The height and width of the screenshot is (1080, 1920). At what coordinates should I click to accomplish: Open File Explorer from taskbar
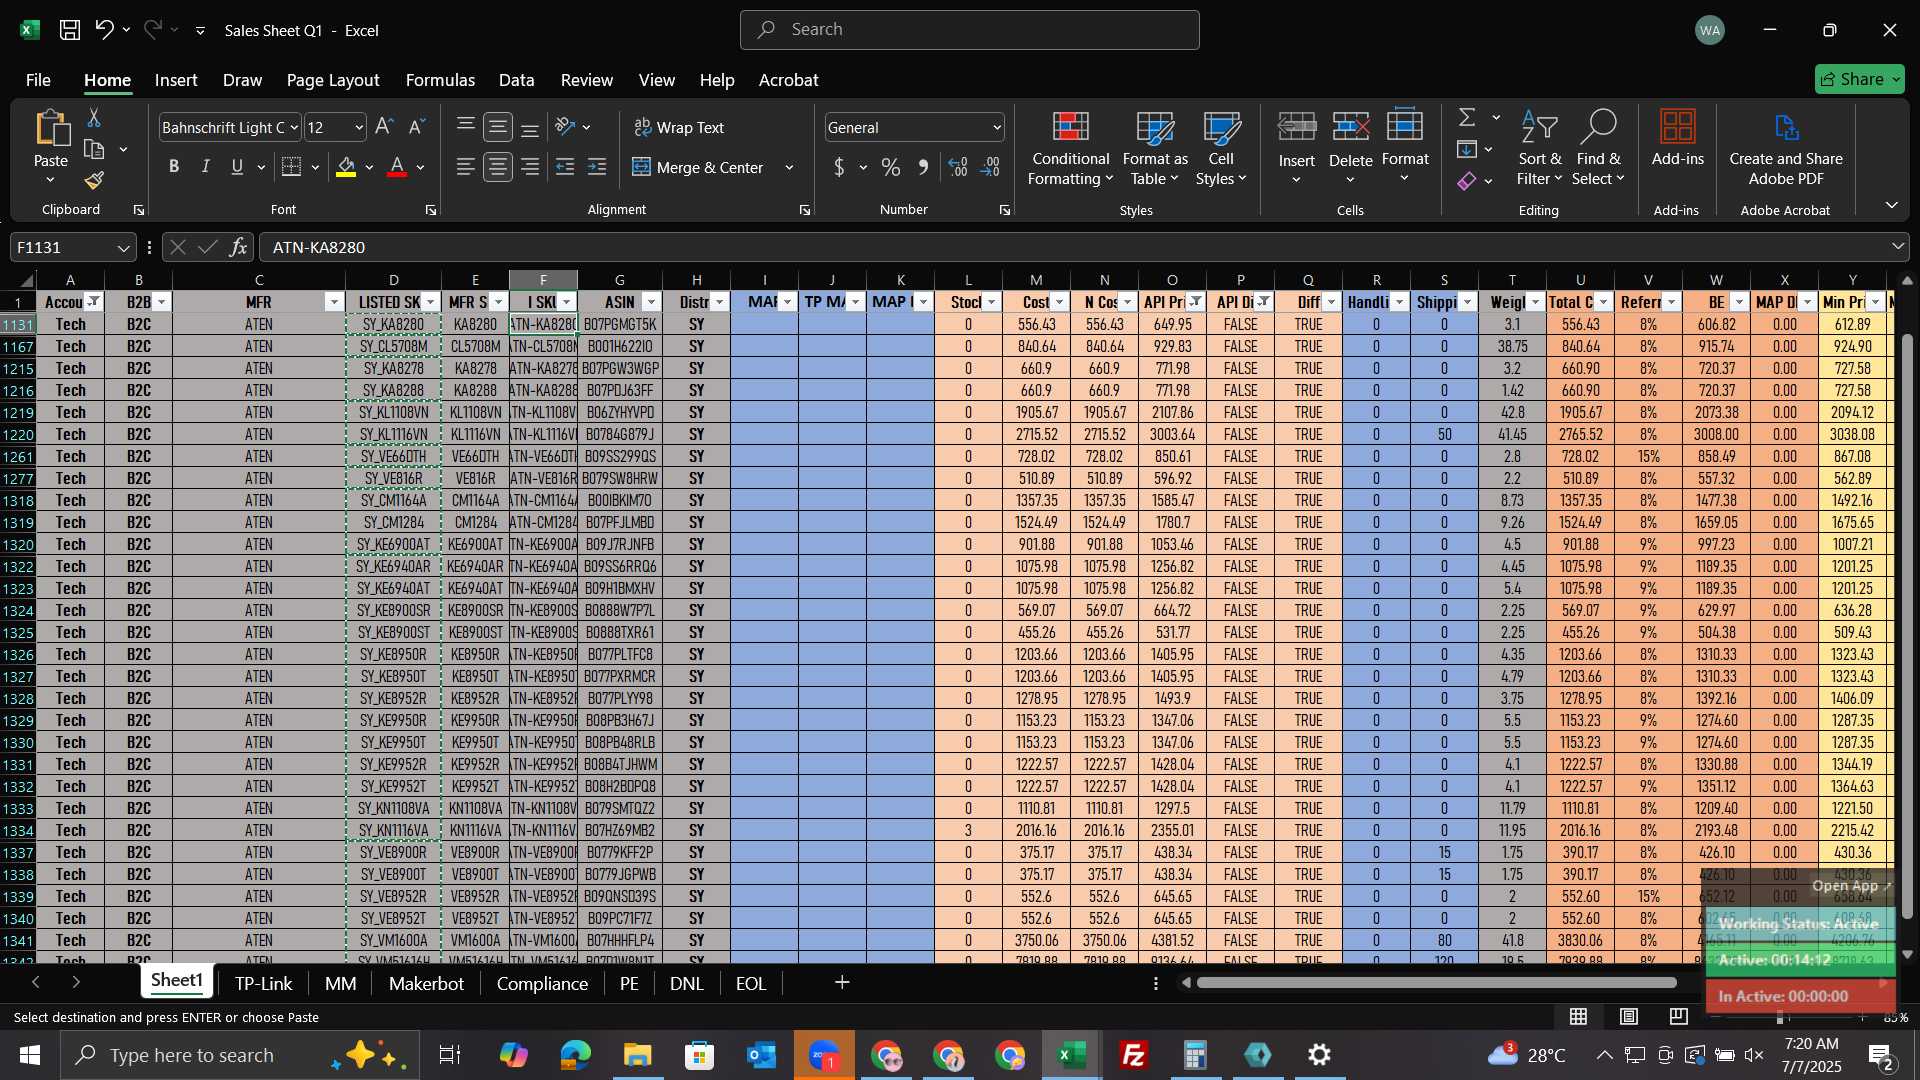point(637,1055)
